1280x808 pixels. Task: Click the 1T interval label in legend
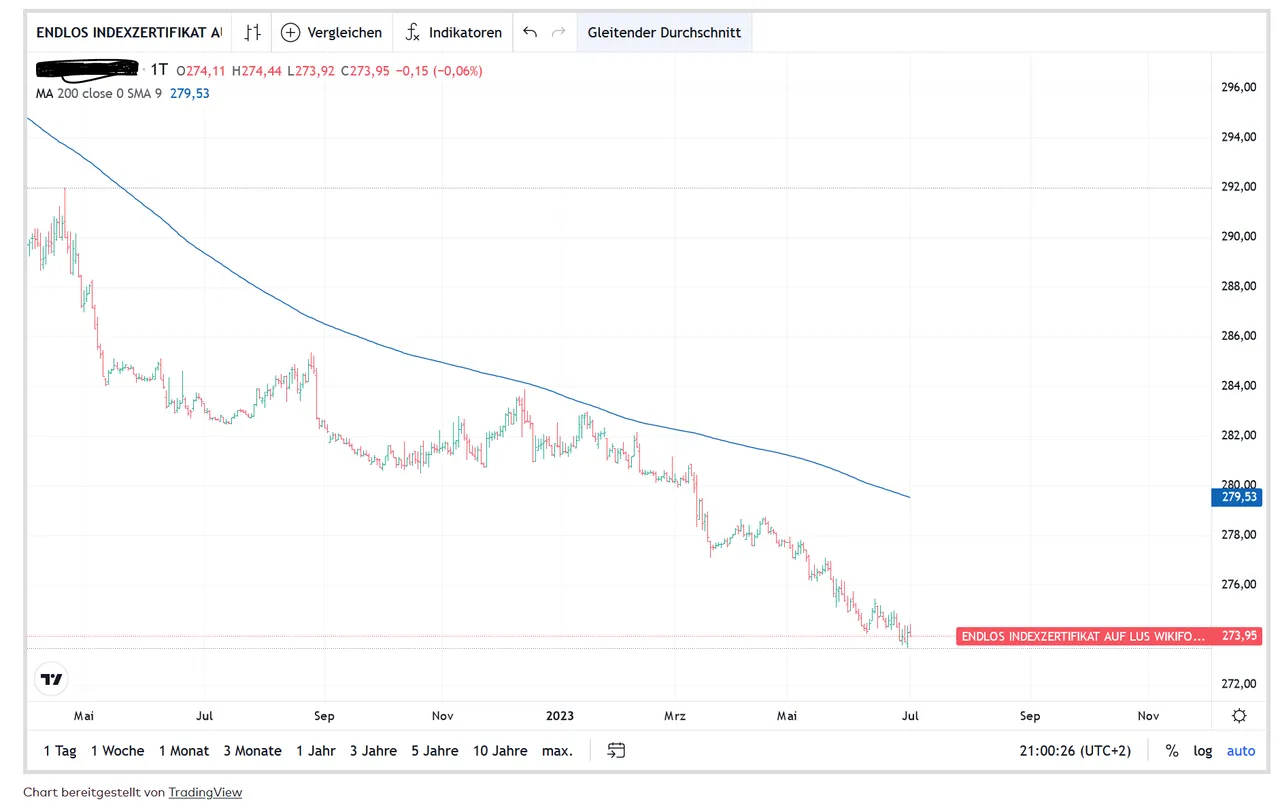click(159, 70)
